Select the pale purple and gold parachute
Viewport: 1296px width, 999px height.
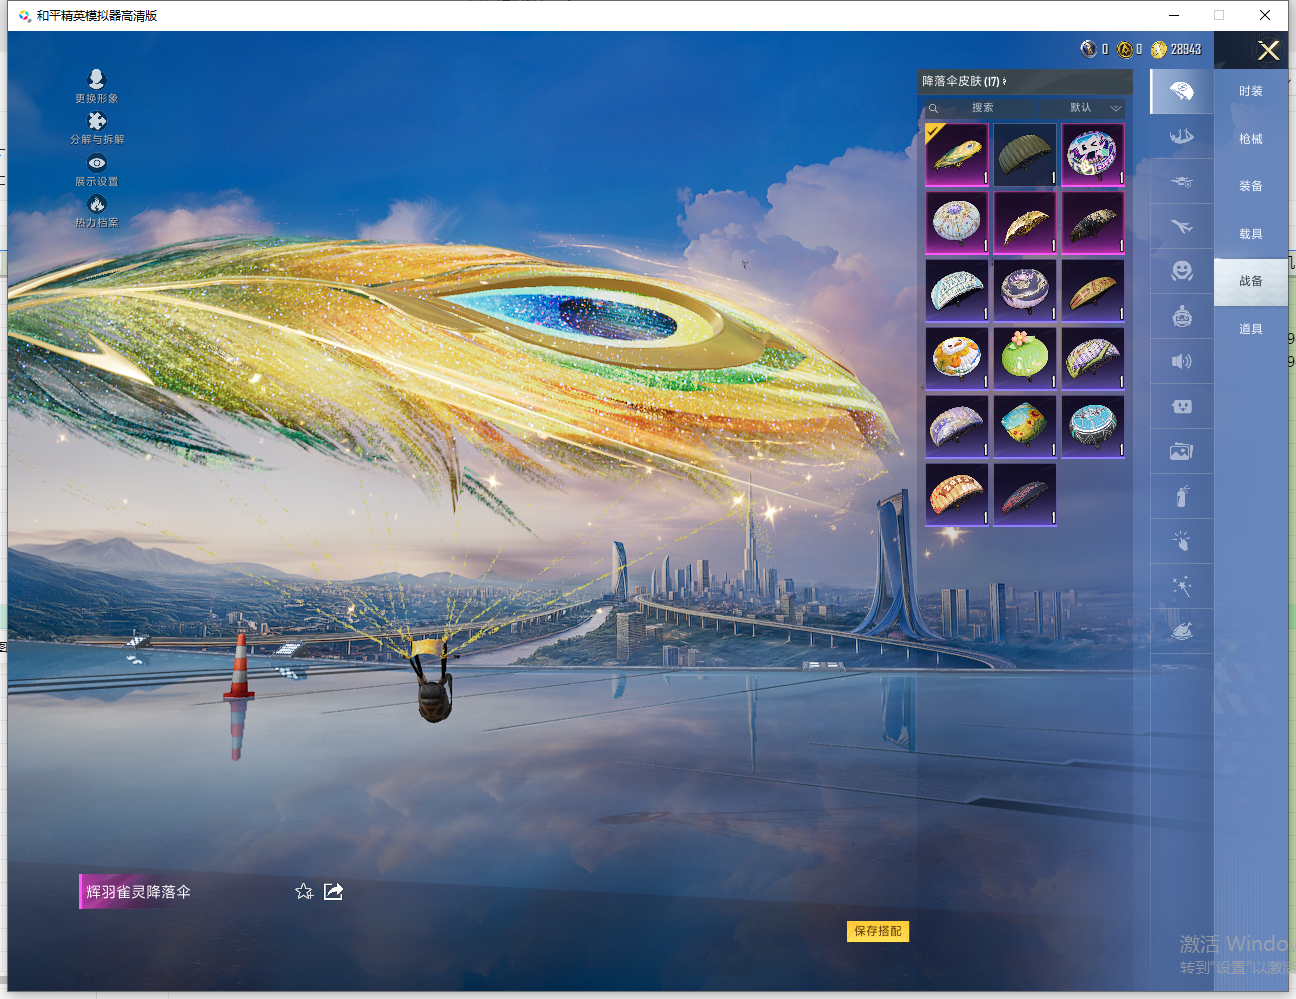pyautogui.click(x=957, y=427)
